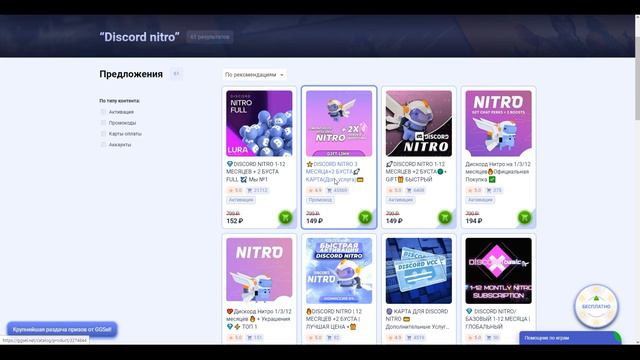Click the Предложения heading
The image size is (640, 360).
click(131, 74)
